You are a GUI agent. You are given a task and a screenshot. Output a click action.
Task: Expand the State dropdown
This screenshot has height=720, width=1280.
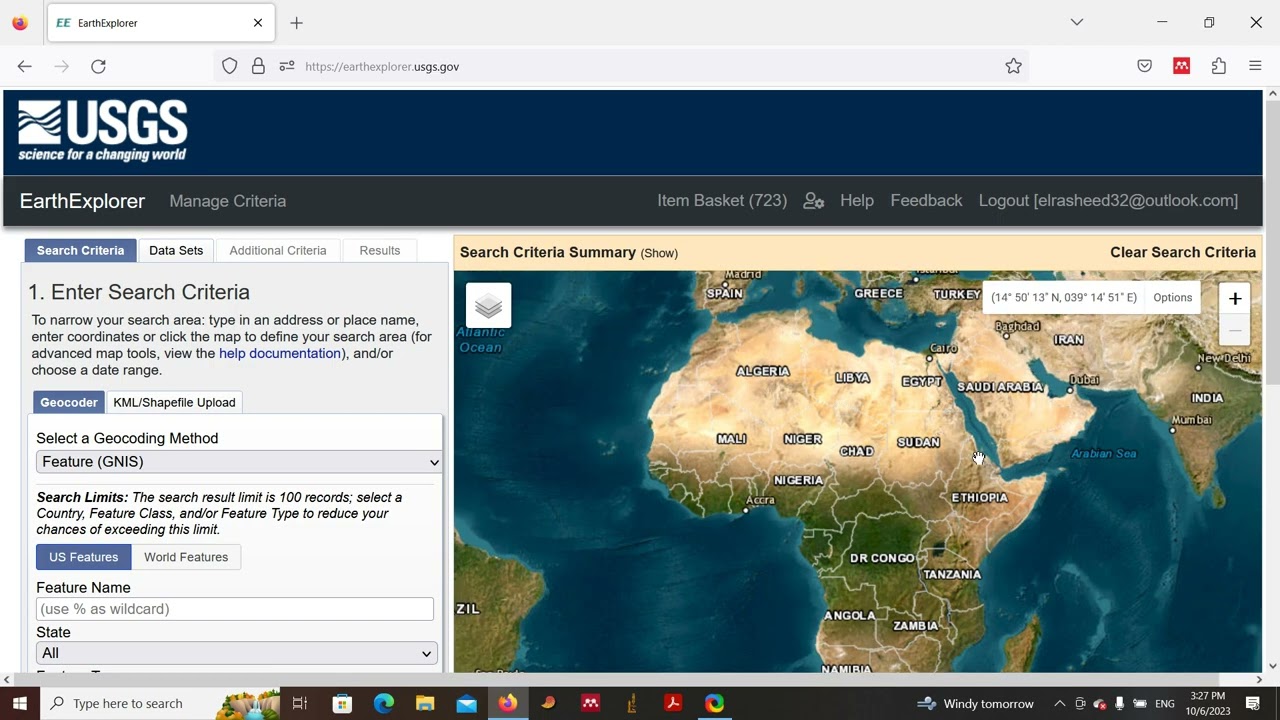coord(236,653)
